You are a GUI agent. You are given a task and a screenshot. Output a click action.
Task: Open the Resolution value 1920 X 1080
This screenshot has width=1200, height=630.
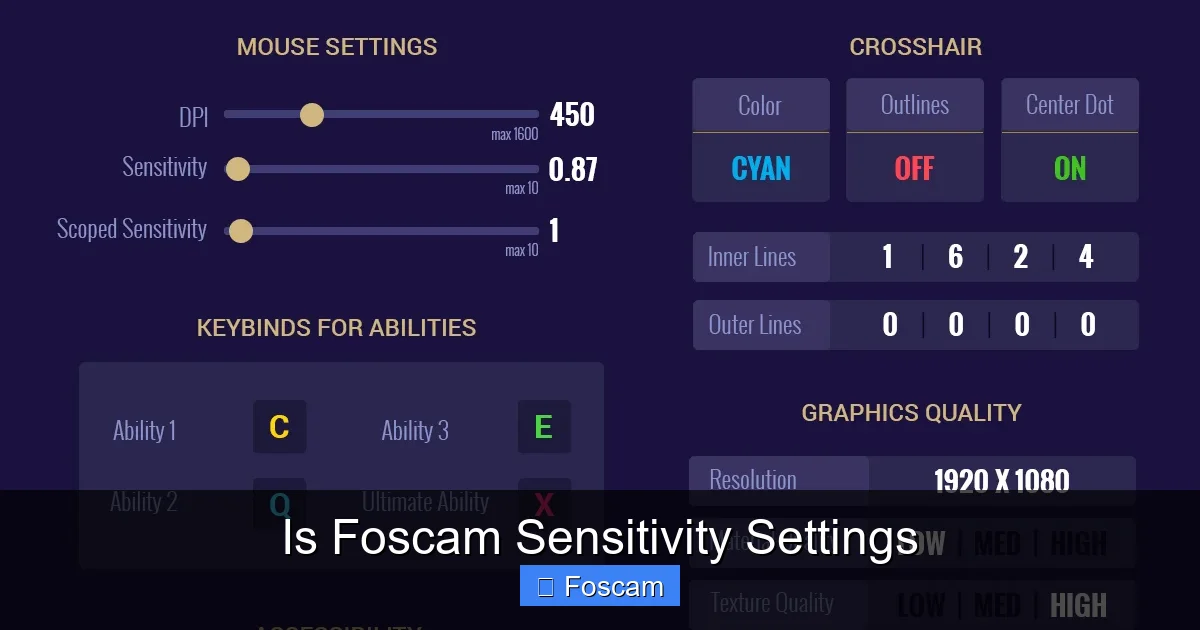pos(1001,481)
